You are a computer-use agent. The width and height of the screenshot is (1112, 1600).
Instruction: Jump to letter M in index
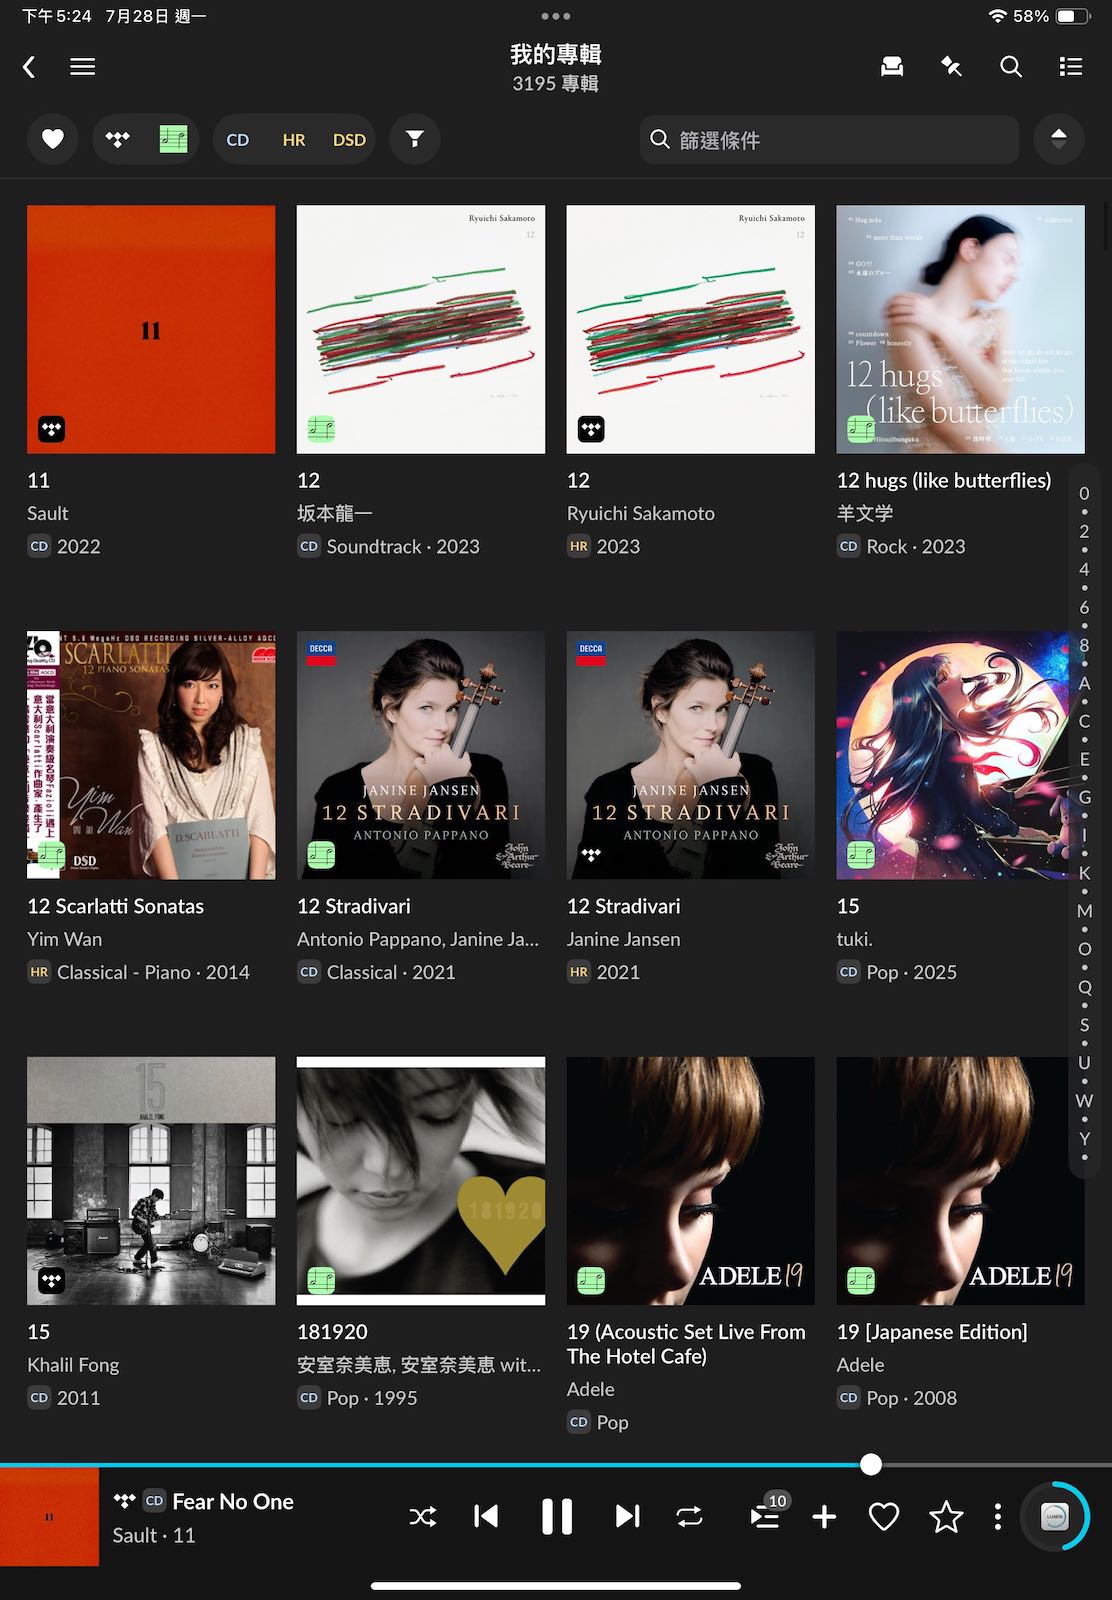pyautogui.click(x=1084, y=911)
